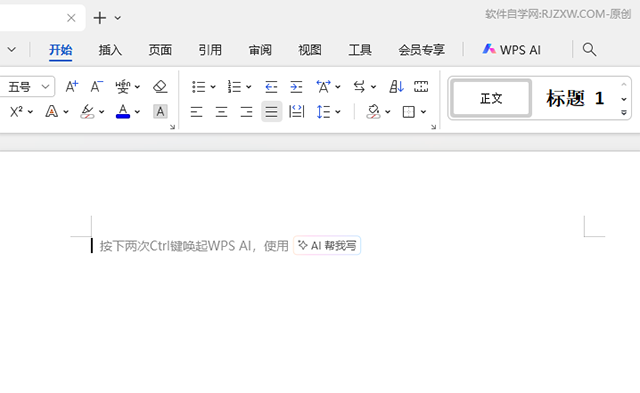
Task: Open search with the magnifier icon
Action: (589, 50)
